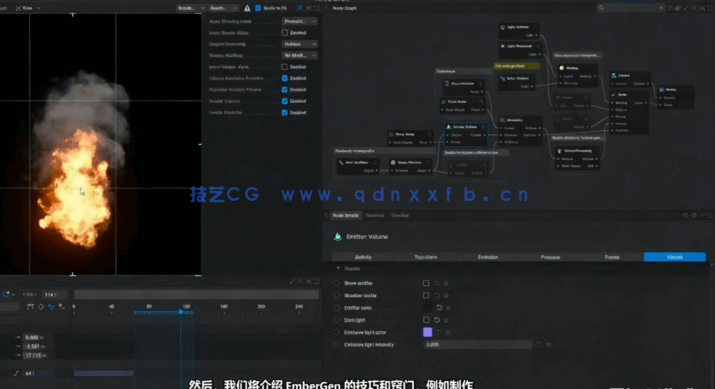Click the target icon in Node Details header
The width and height of the screenshot is (715, 389).
click(x=694, y=215)
